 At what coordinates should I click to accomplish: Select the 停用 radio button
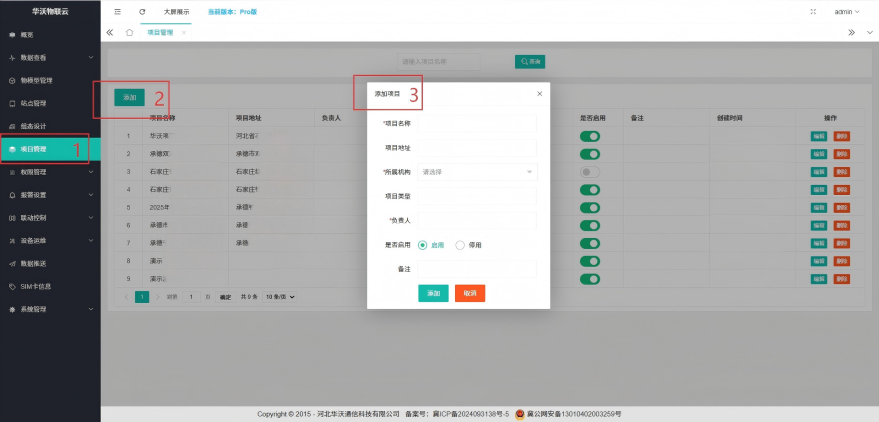pos(460,244)
